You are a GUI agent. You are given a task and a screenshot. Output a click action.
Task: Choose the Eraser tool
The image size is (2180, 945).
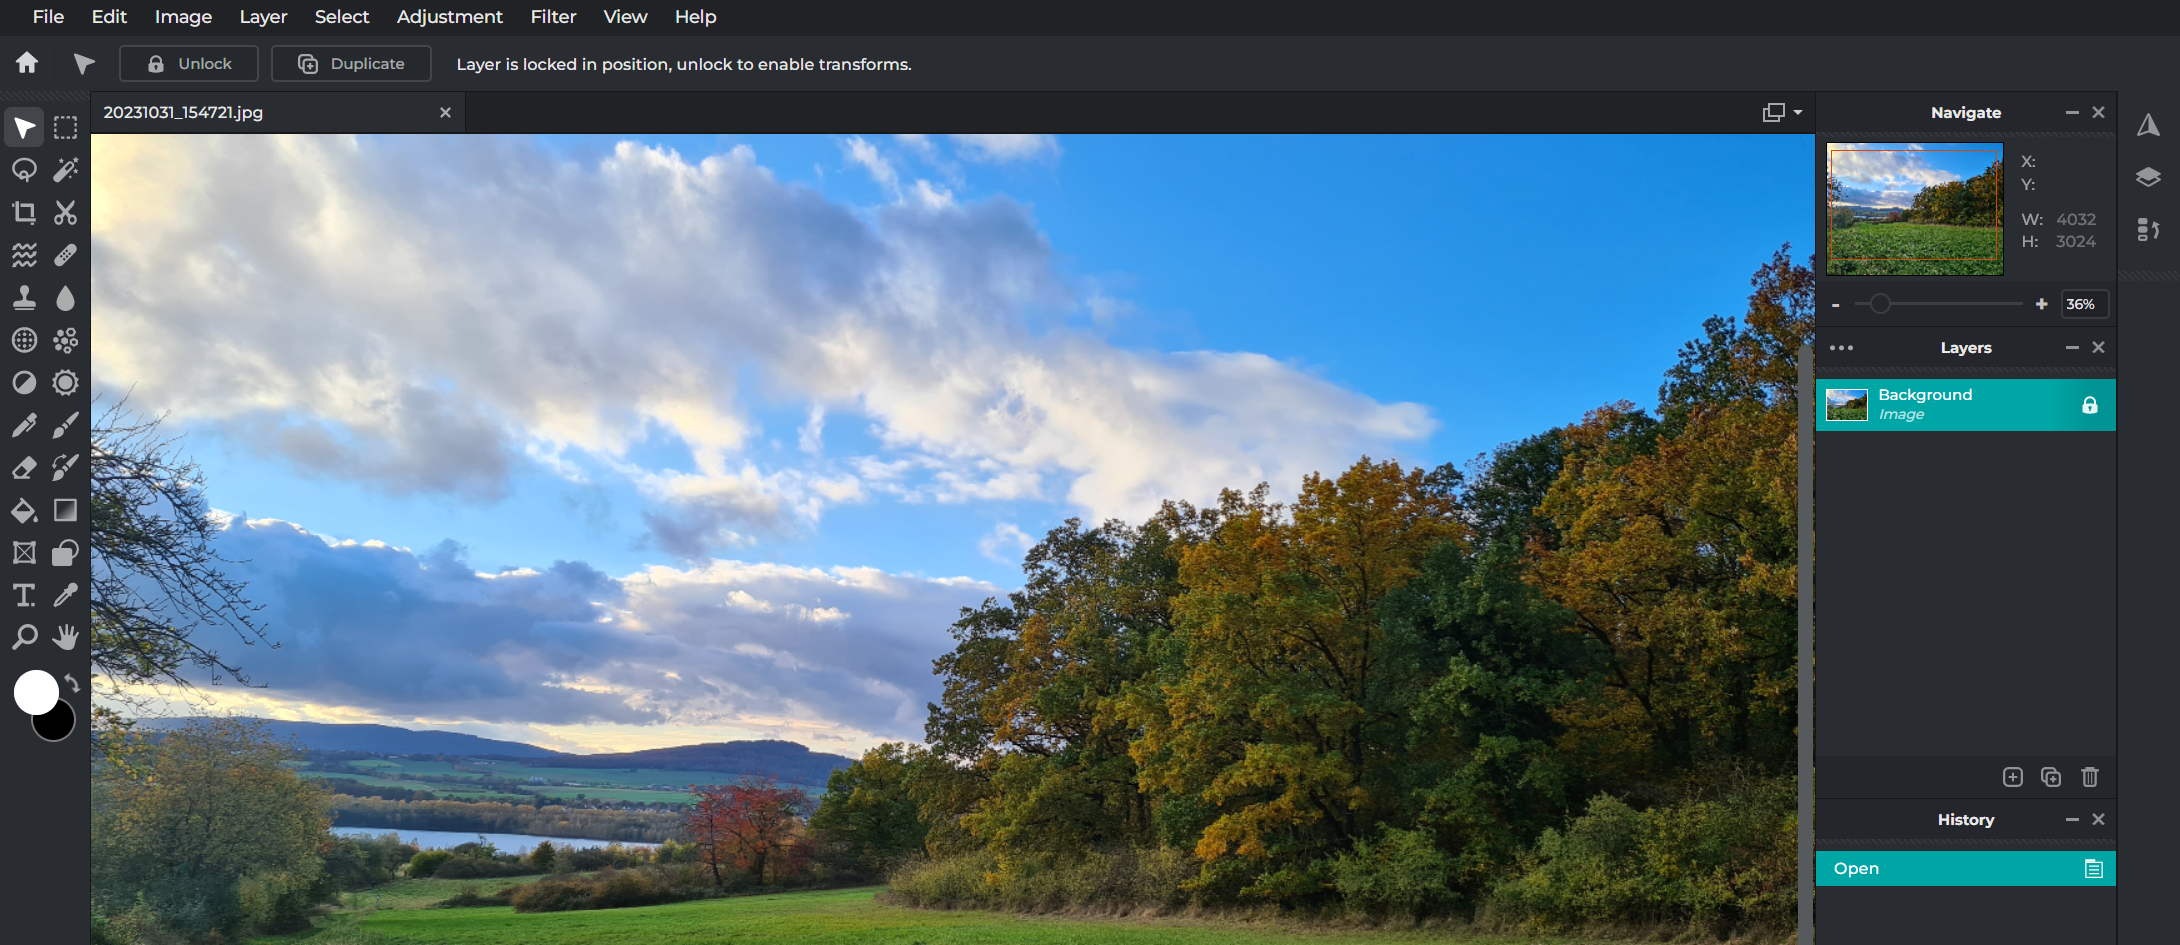point(24,467)
